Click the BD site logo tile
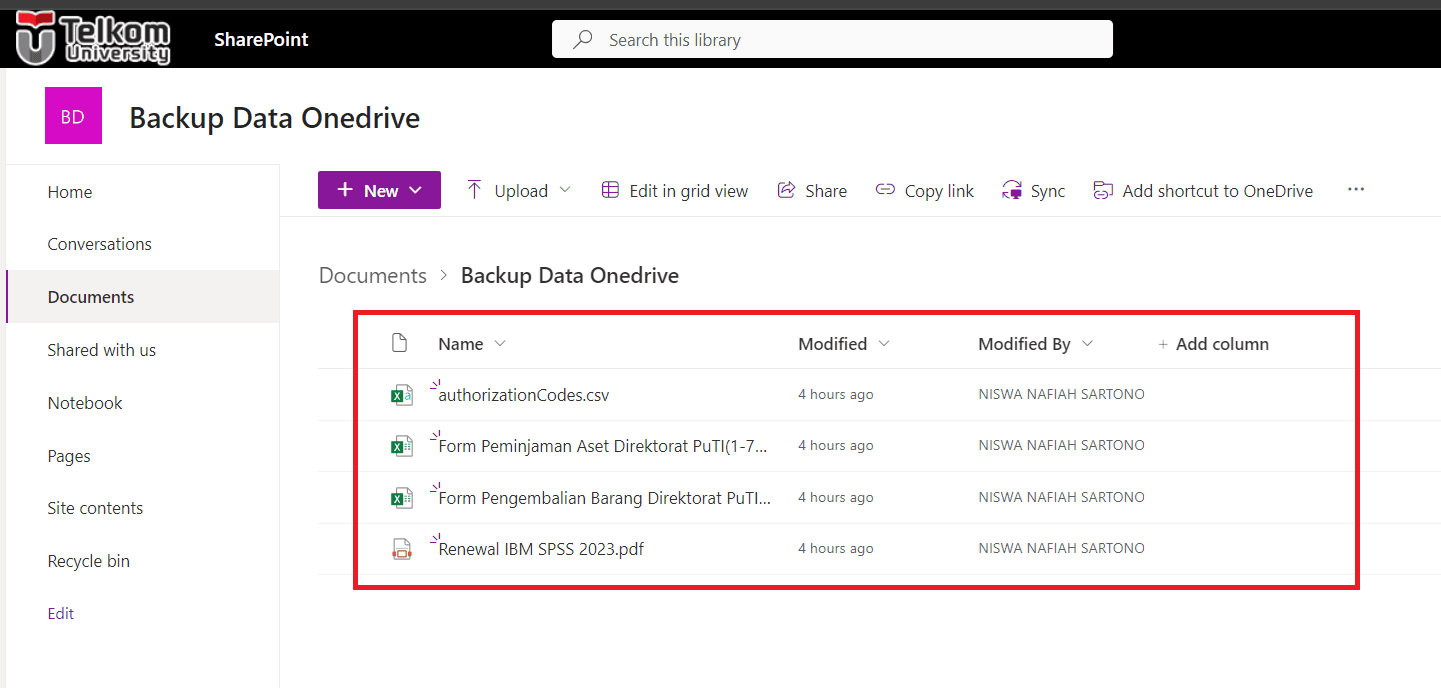 [73, 116]
